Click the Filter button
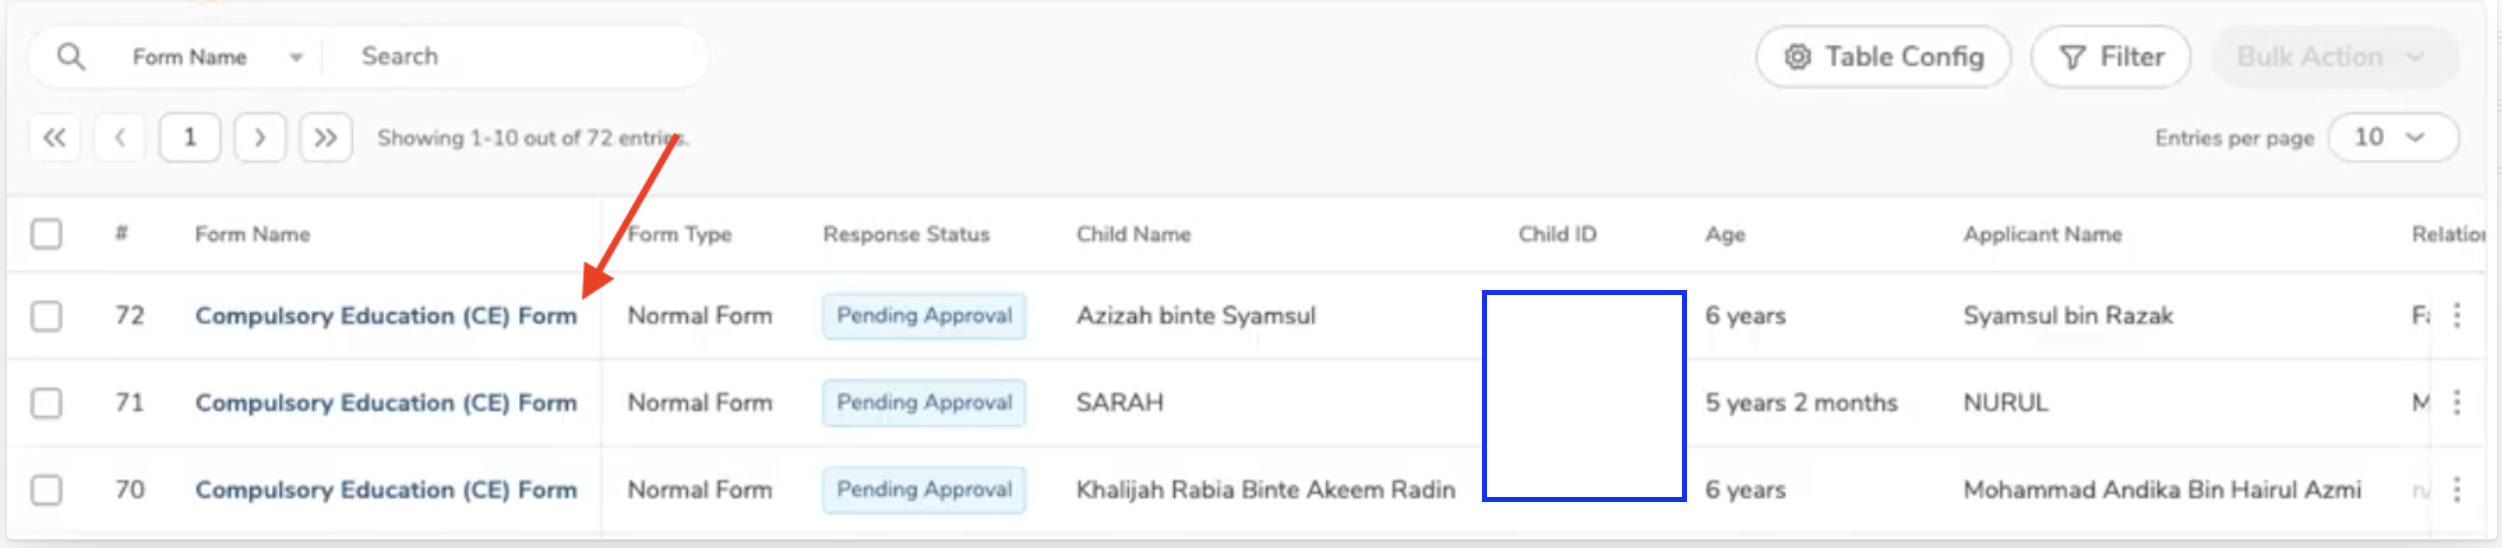The width and height of the screenshot is (2502, 548). click(2110, 58)
